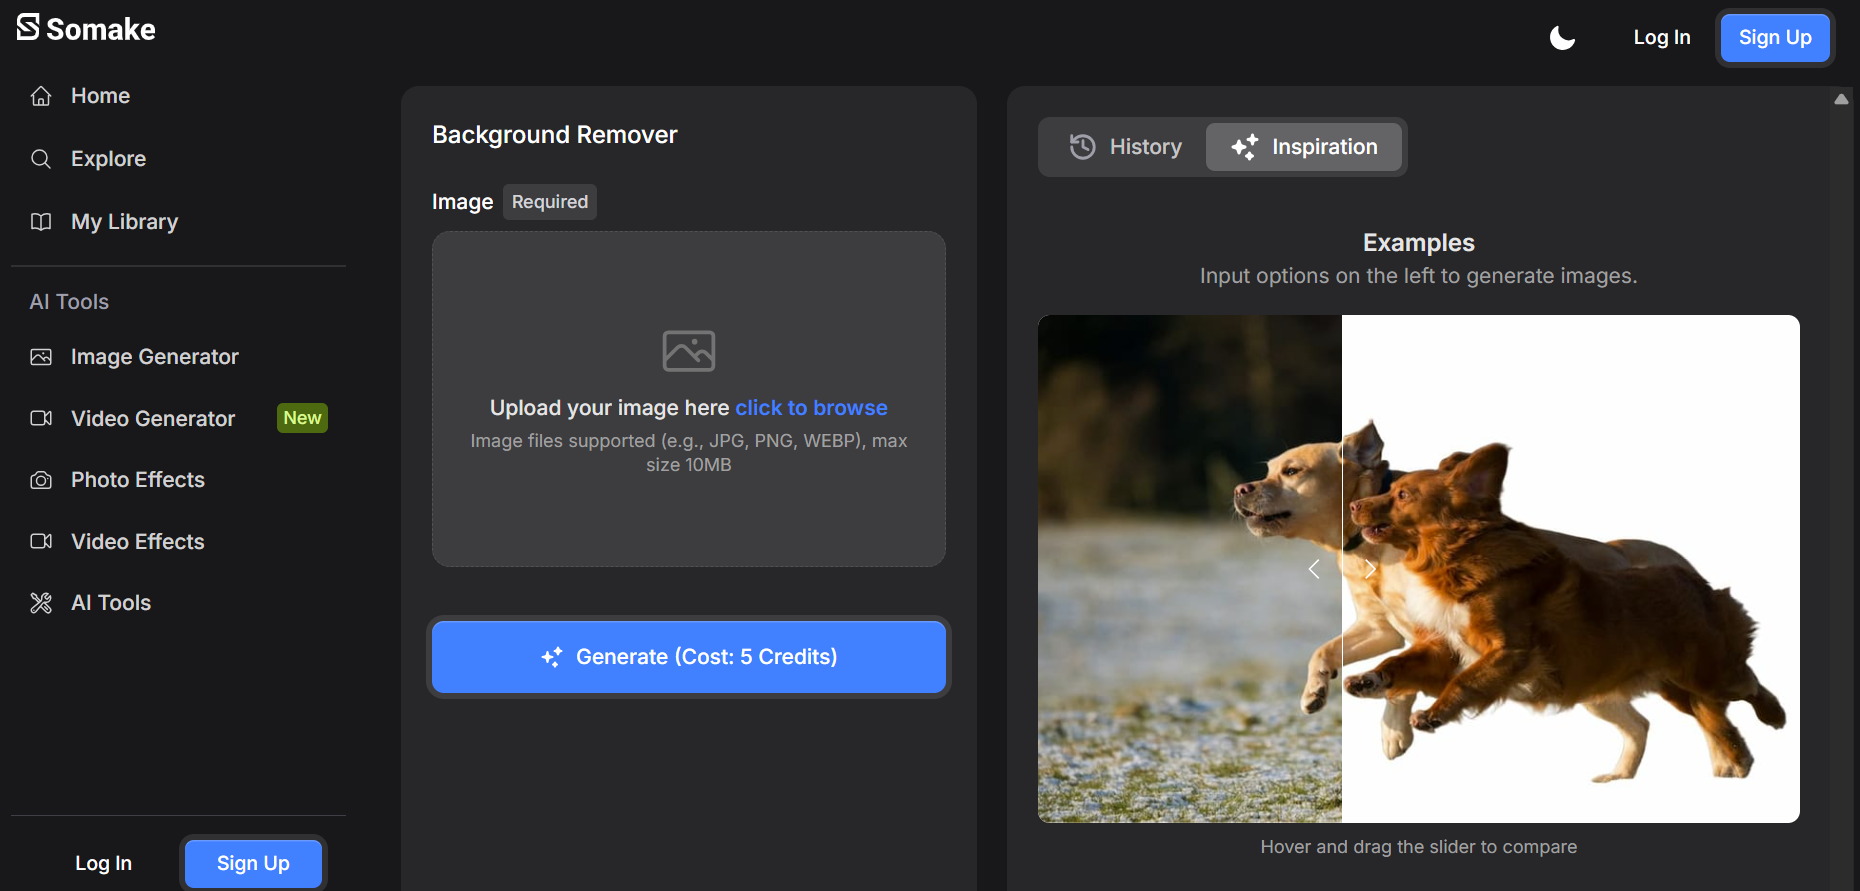
Task: Click the original photo side of example
Action: [x=1190, y=569]
